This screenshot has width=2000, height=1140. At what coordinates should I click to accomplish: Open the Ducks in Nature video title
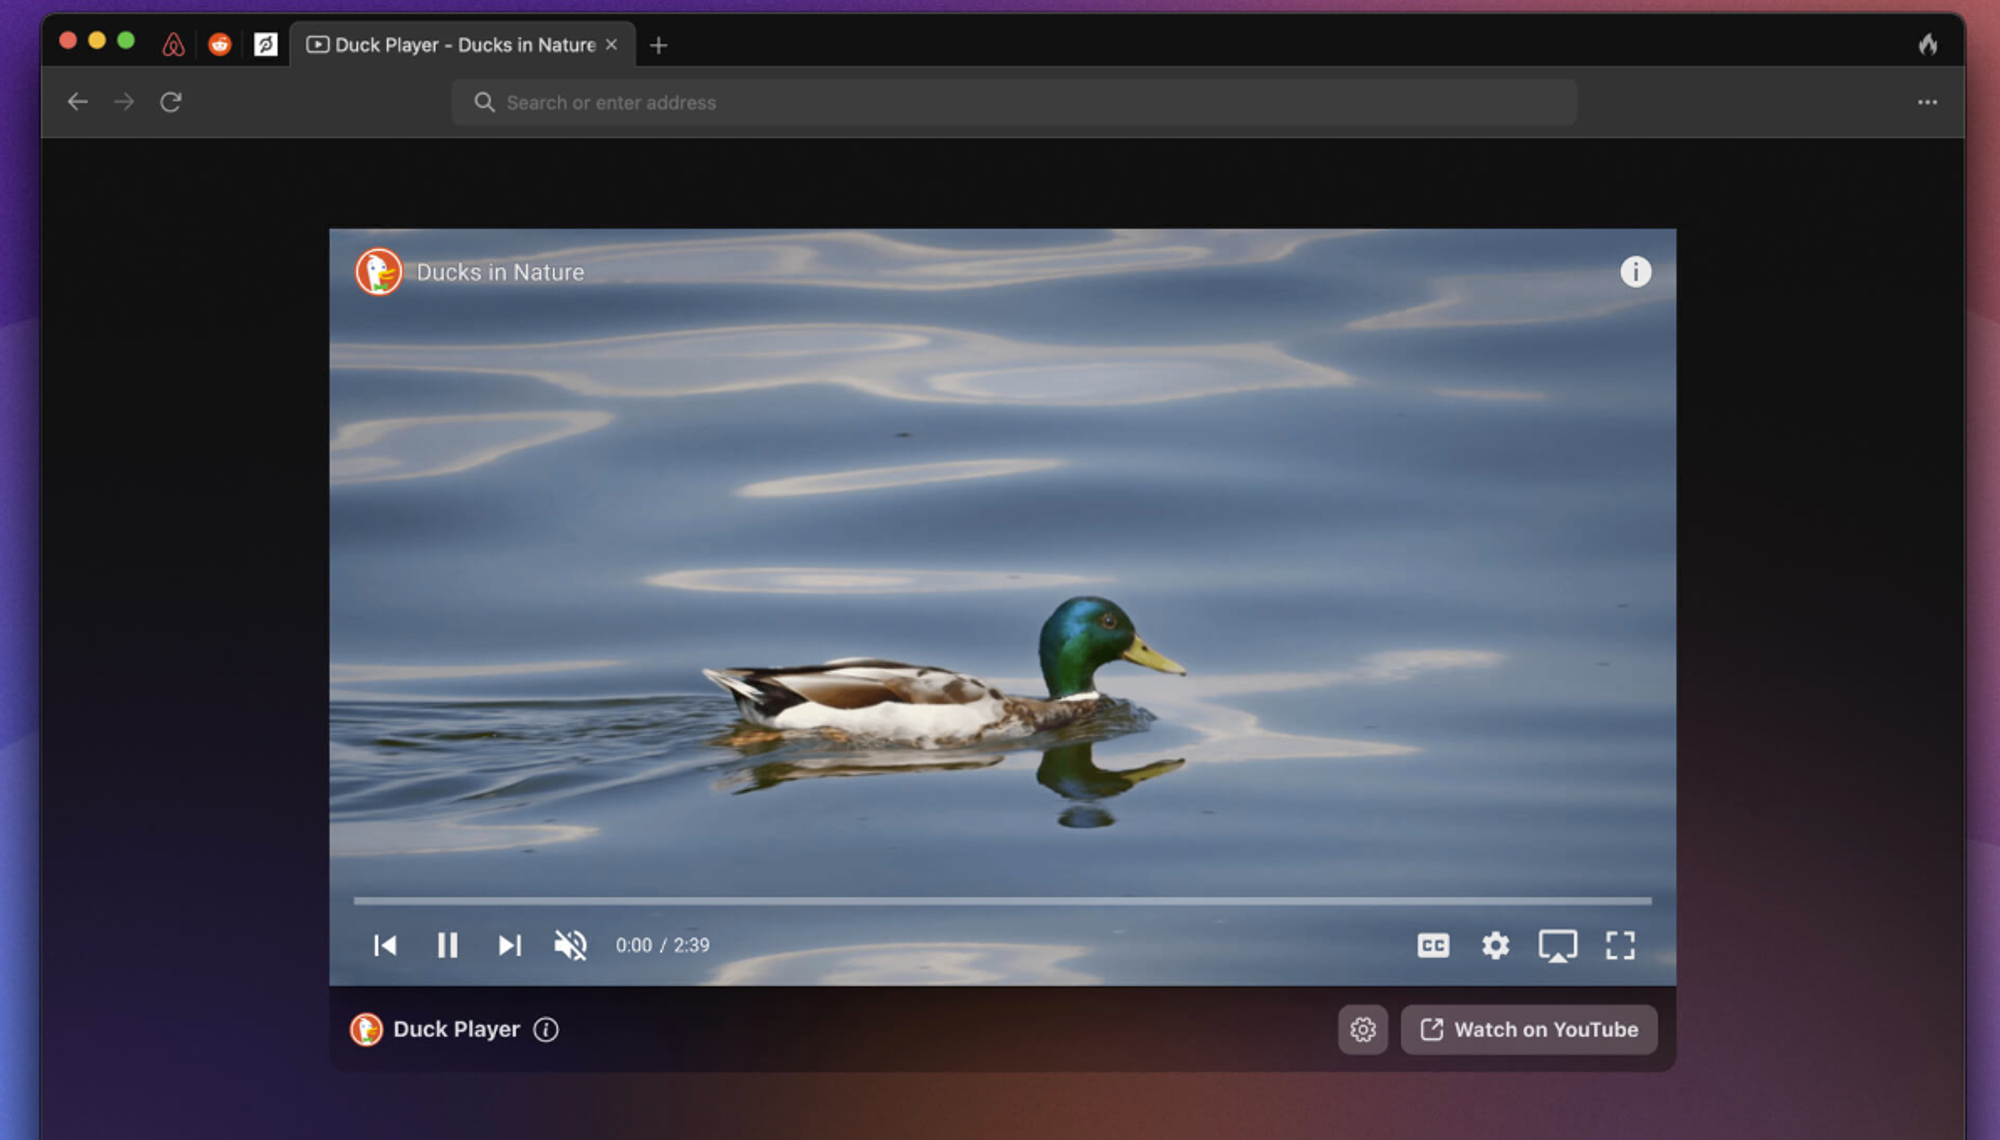coord(500,272)
